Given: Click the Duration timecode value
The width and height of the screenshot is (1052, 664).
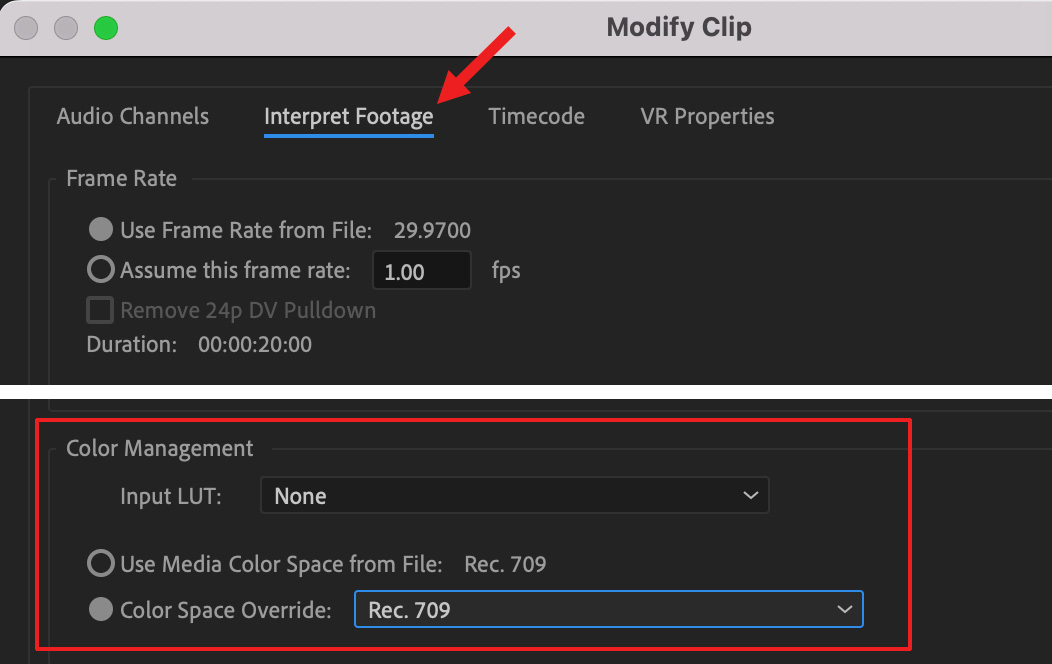Looking at the screenshot, I should pyautogui.click(x=254, y=345).
